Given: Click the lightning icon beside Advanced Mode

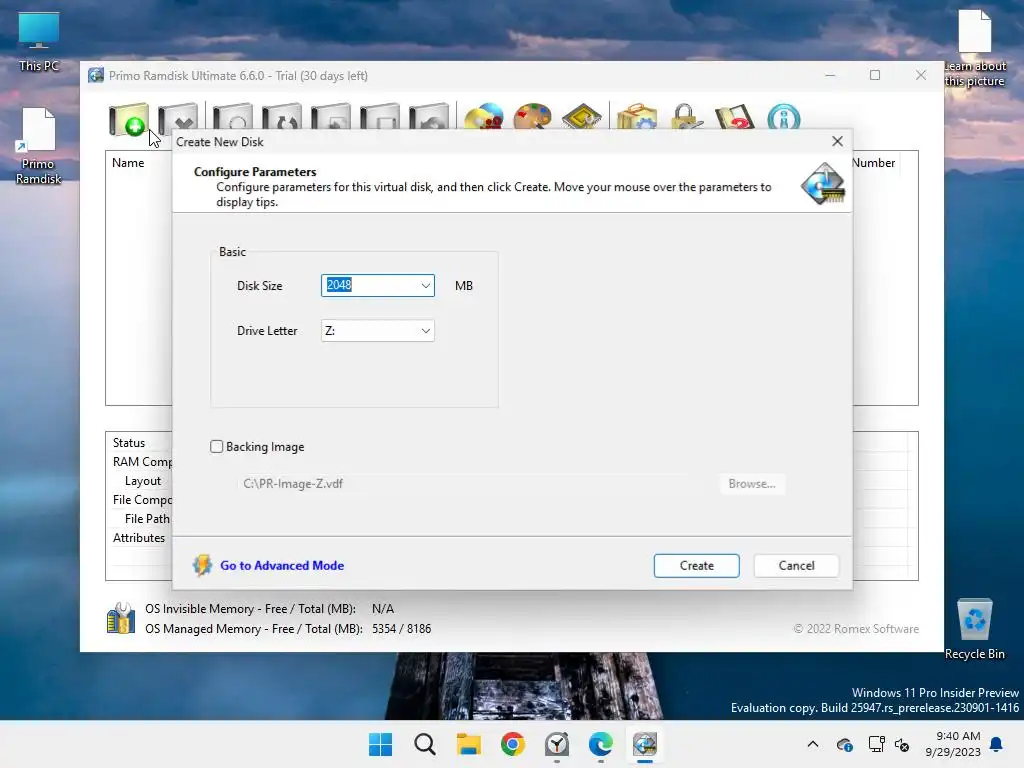Looking at the screenshot, I should [202, 565].
